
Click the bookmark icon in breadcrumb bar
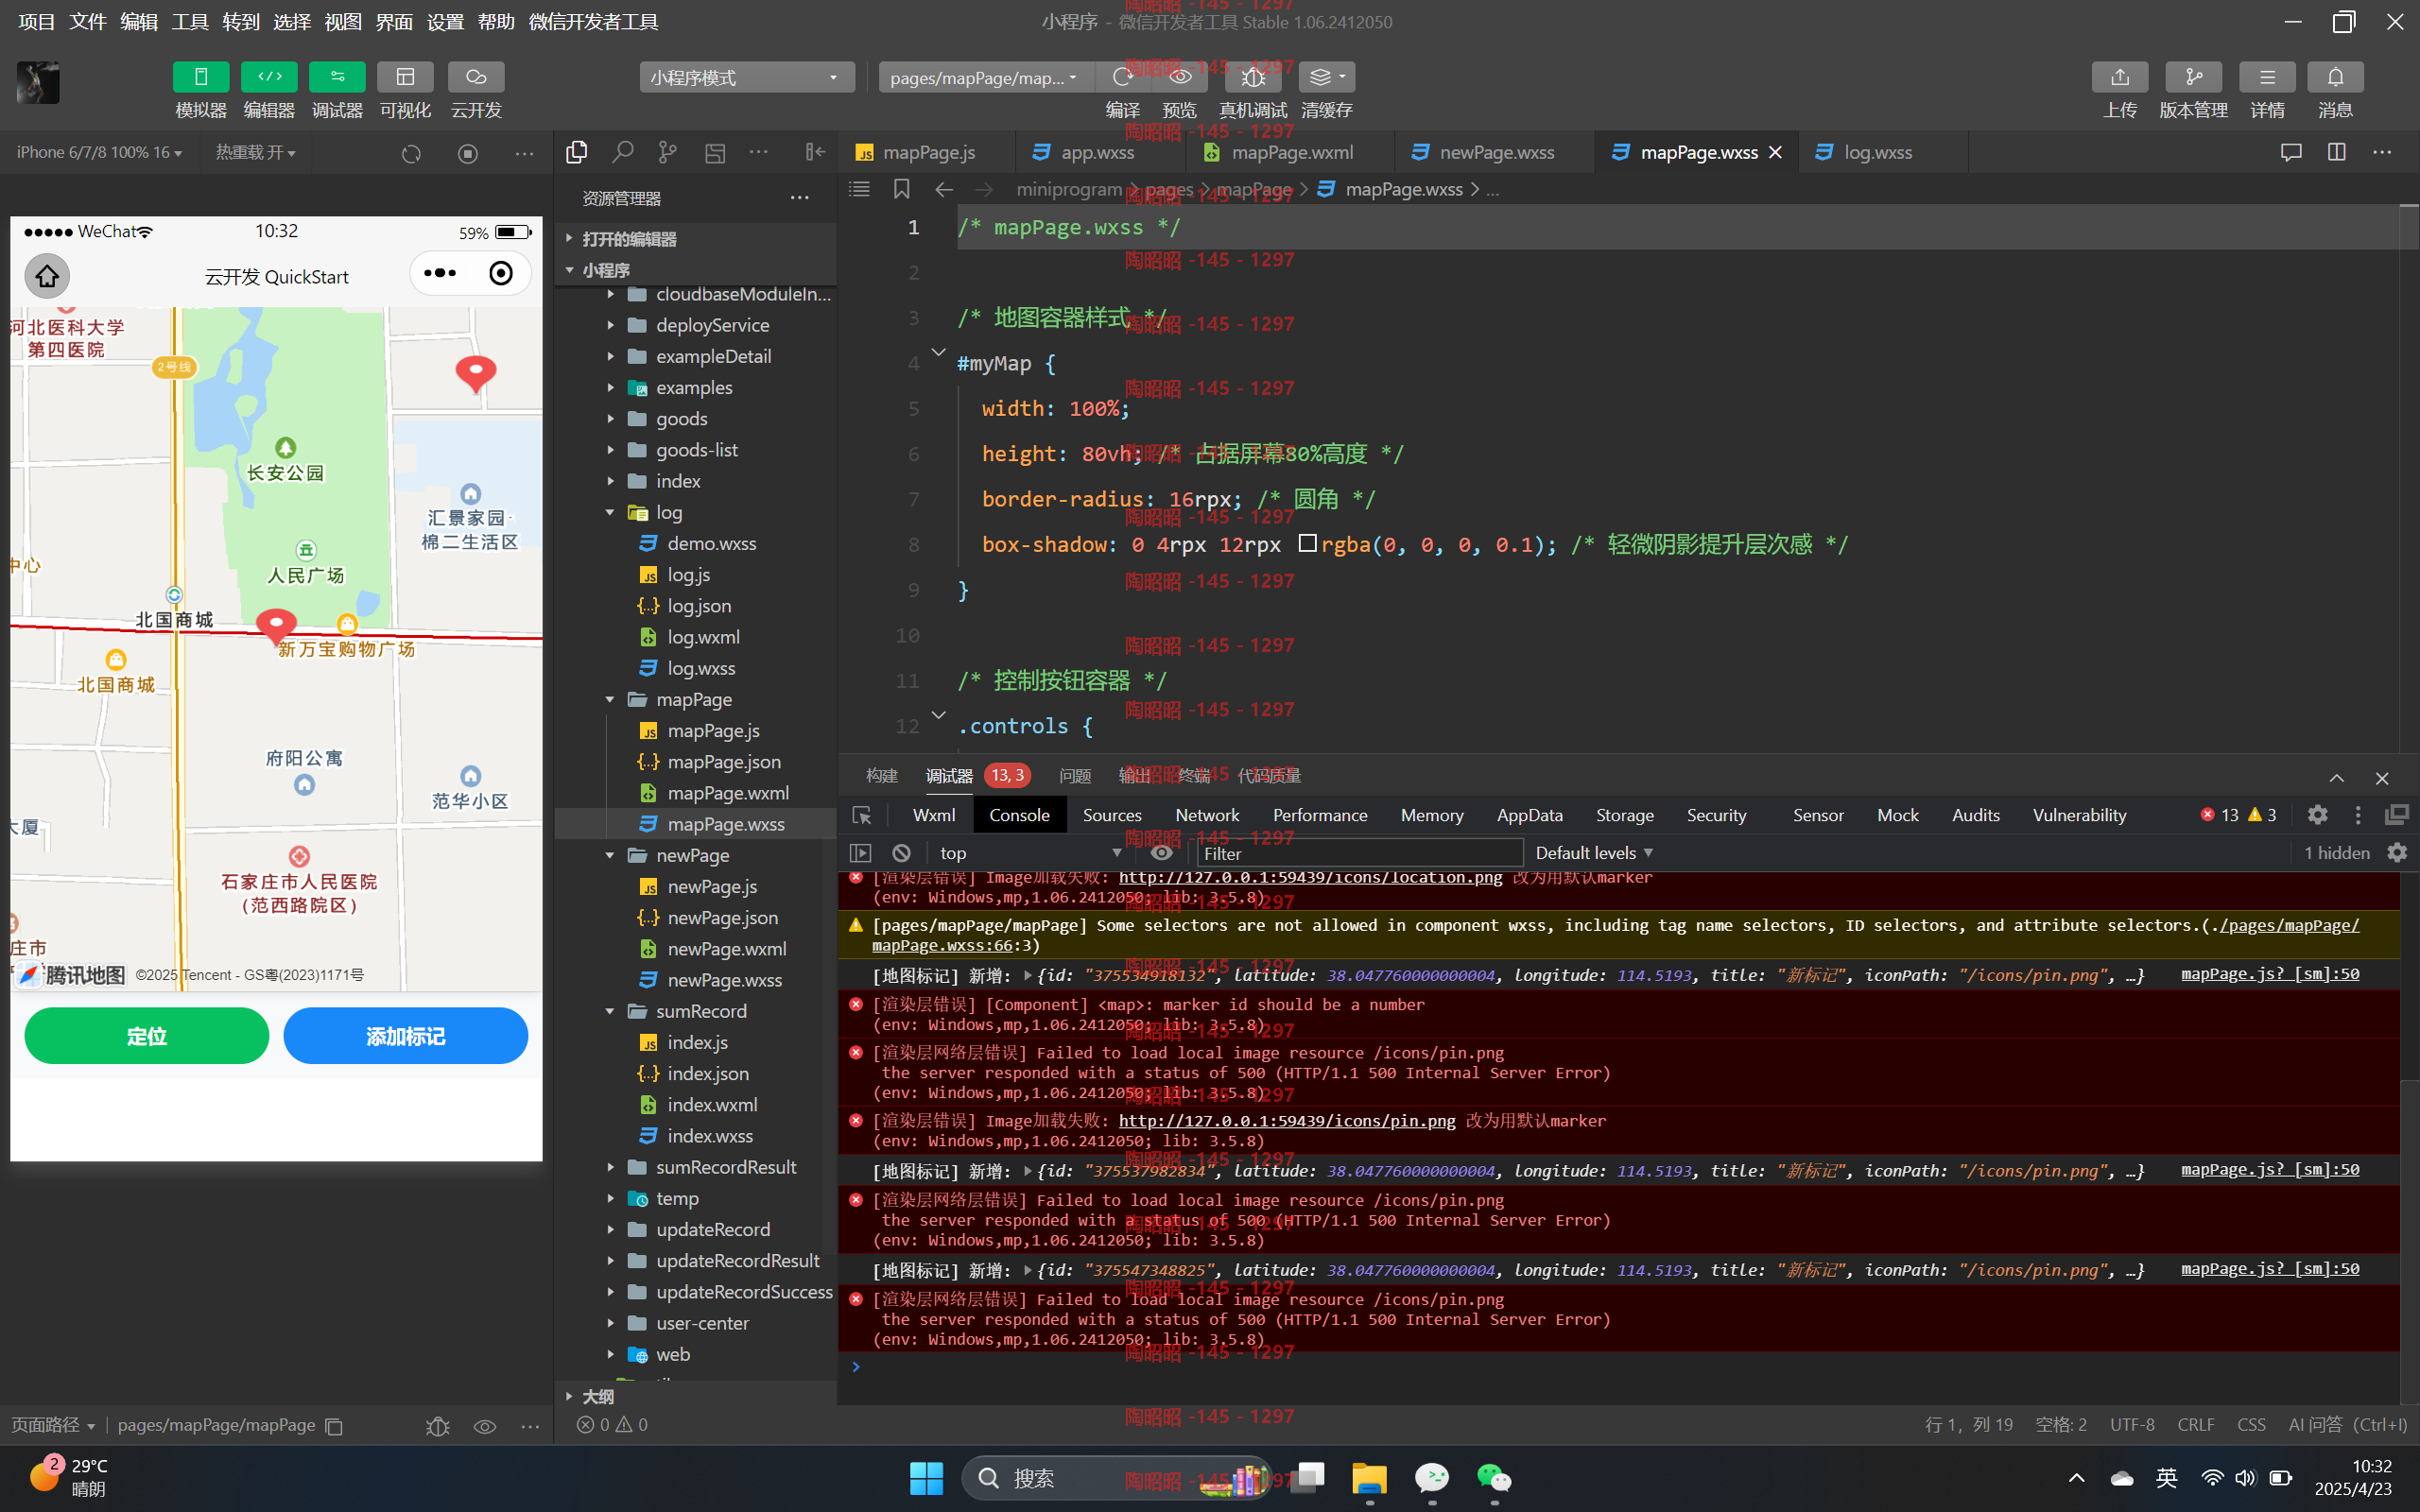tap(901, 189)
